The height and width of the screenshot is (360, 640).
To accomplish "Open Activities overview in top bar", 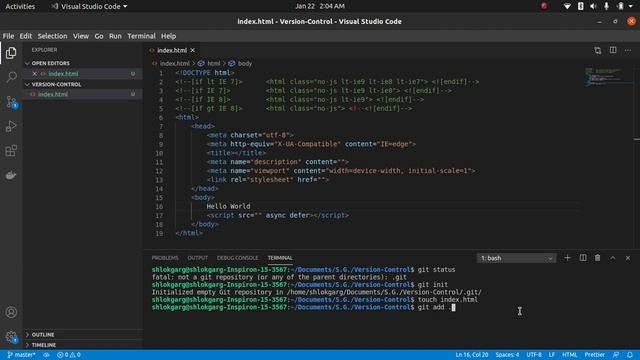I will coord(20,6).
